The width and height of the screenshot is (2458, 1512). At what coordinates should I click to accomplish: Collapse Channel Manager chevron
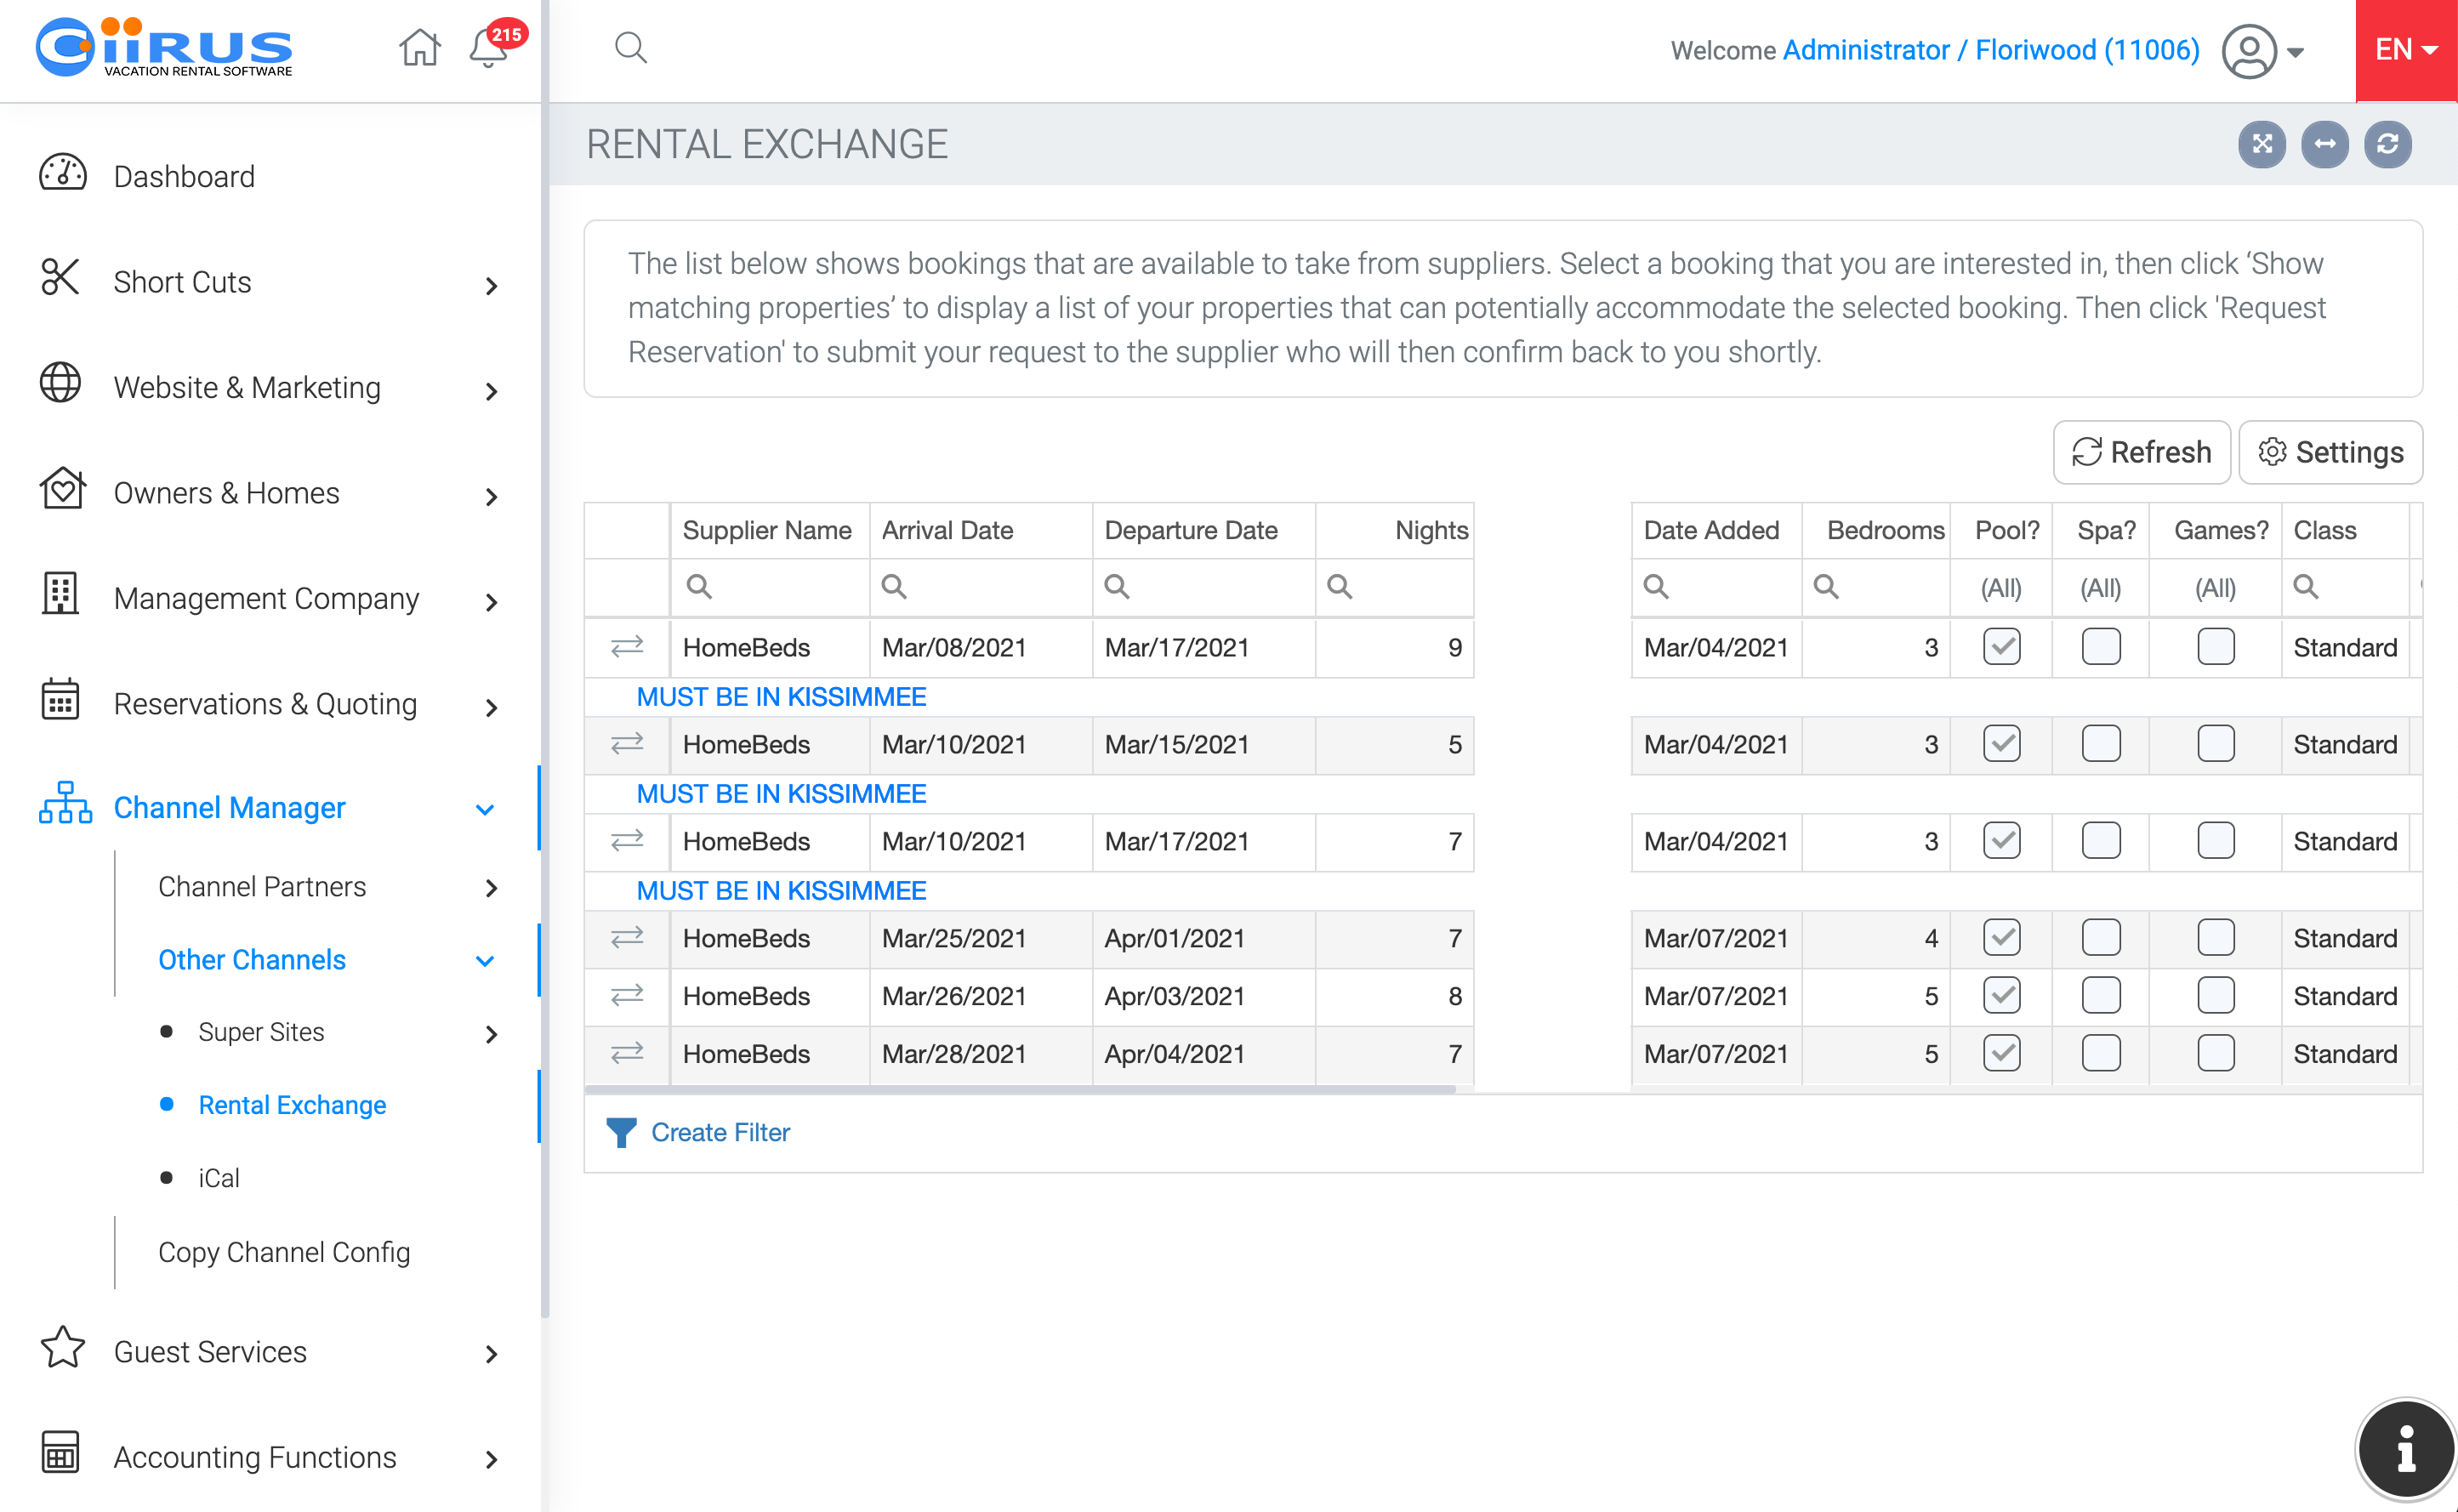tap(486, 809)
